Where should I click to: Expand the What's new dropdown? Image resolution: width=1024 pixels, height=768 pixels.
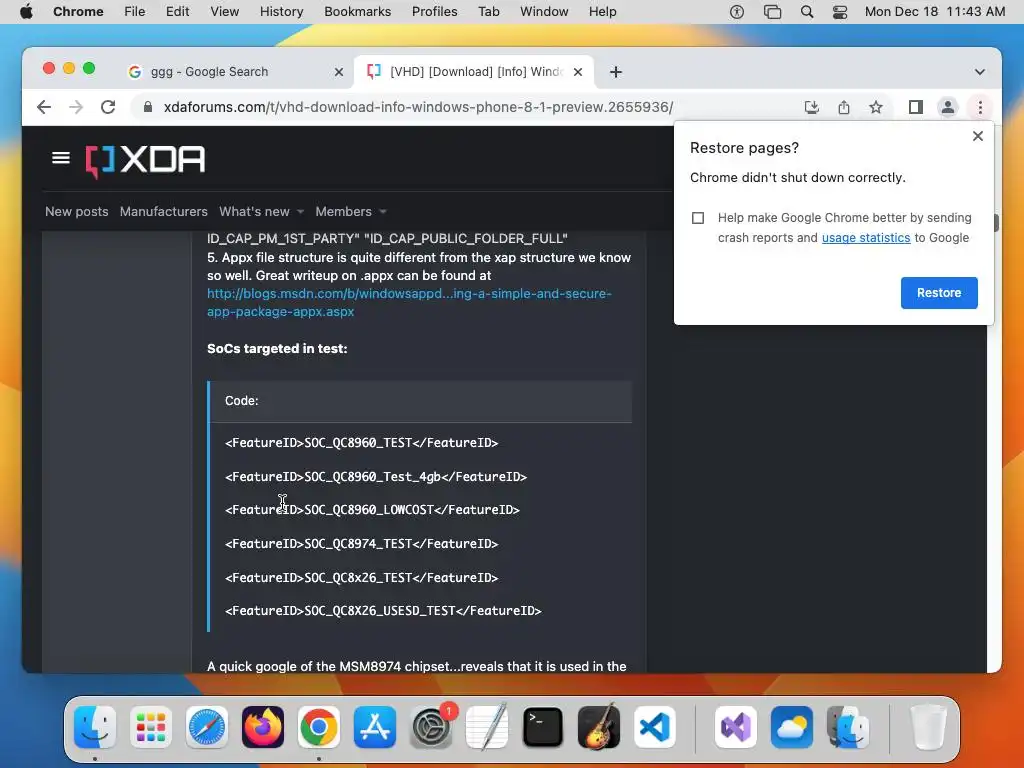pos(300,212)
